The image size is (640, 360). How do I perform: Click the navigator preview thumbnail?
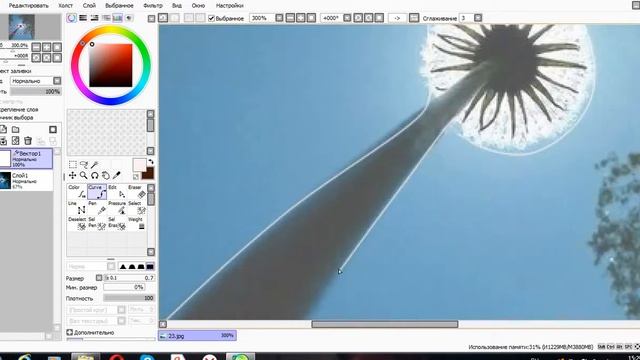(22, 27)
